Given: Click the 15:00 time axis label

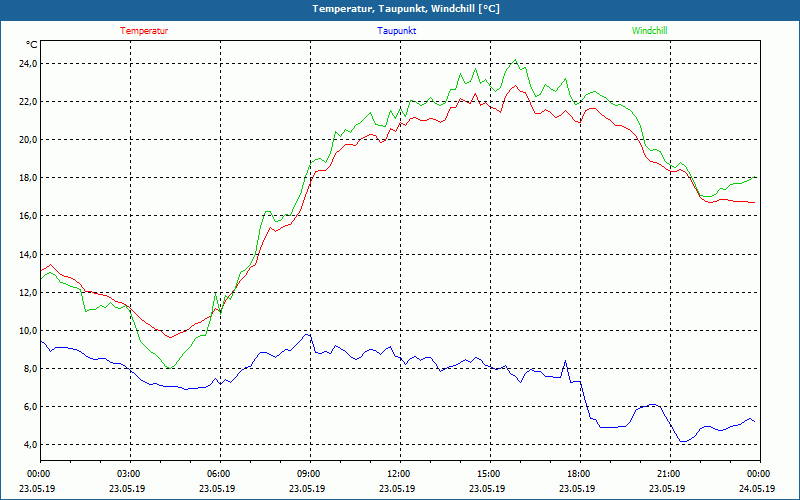Looking at the screenshot, I should pyautogui.click(x=490, y=474).
